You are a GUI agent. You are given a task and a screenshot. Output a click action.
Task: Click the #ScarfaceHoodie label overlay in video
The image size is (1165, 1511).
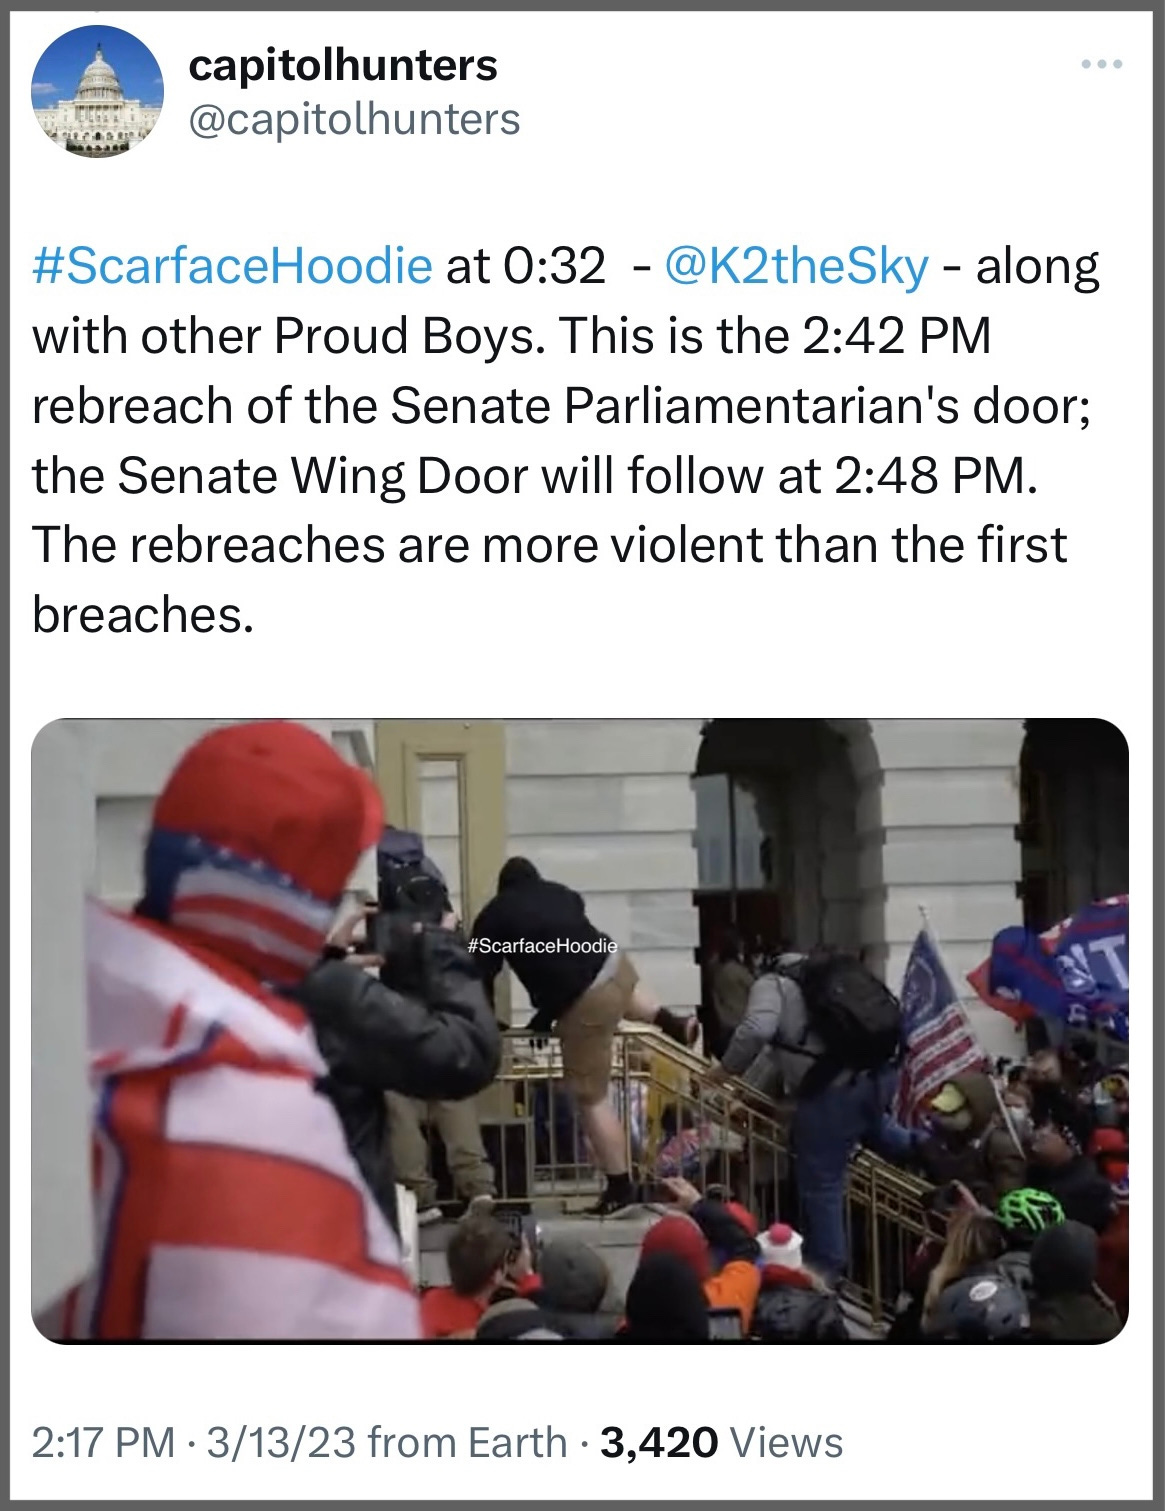point(542,945)
